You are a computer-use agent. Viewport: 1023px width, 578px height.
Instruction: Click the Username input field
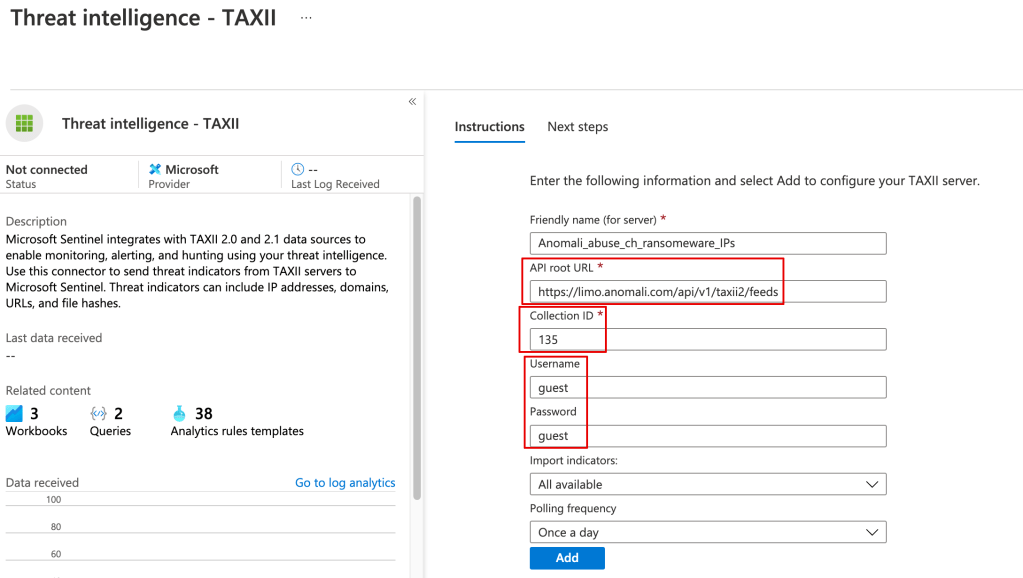pos(707,388)
